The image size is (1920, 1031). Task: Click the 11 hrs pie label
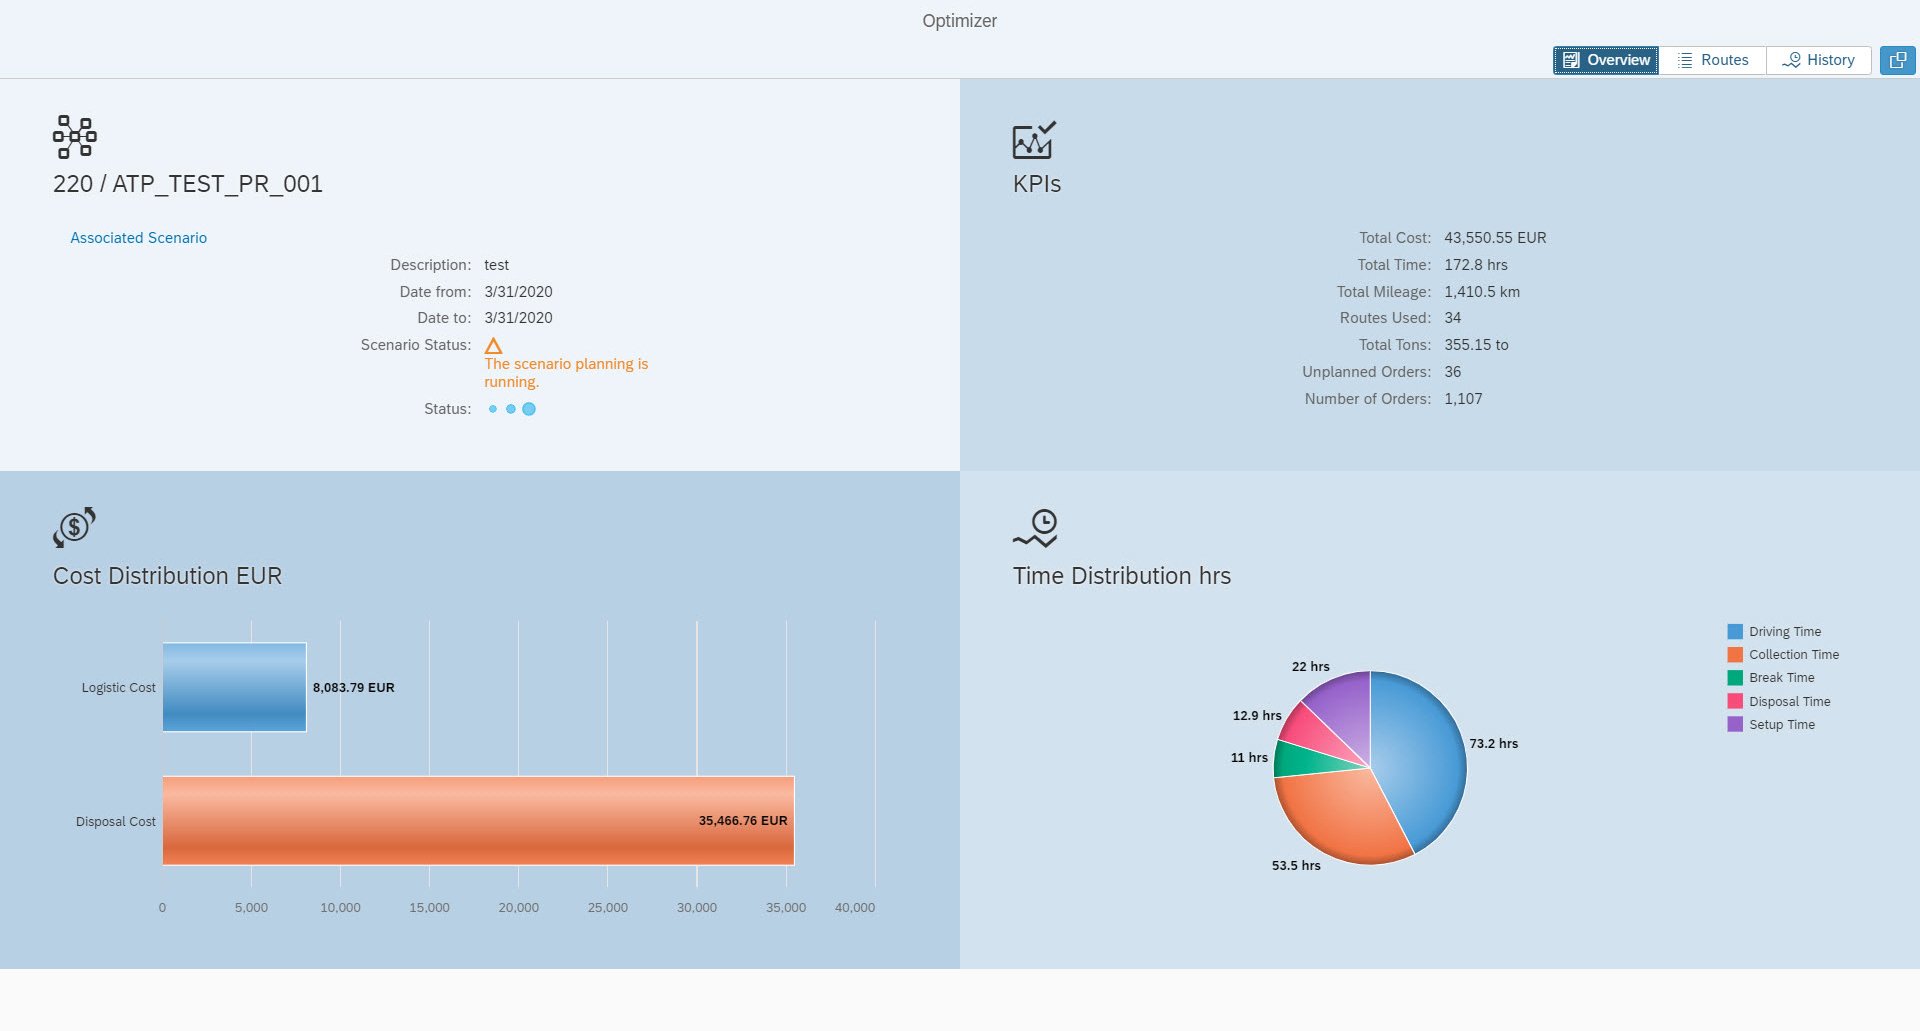[1249, 758]
